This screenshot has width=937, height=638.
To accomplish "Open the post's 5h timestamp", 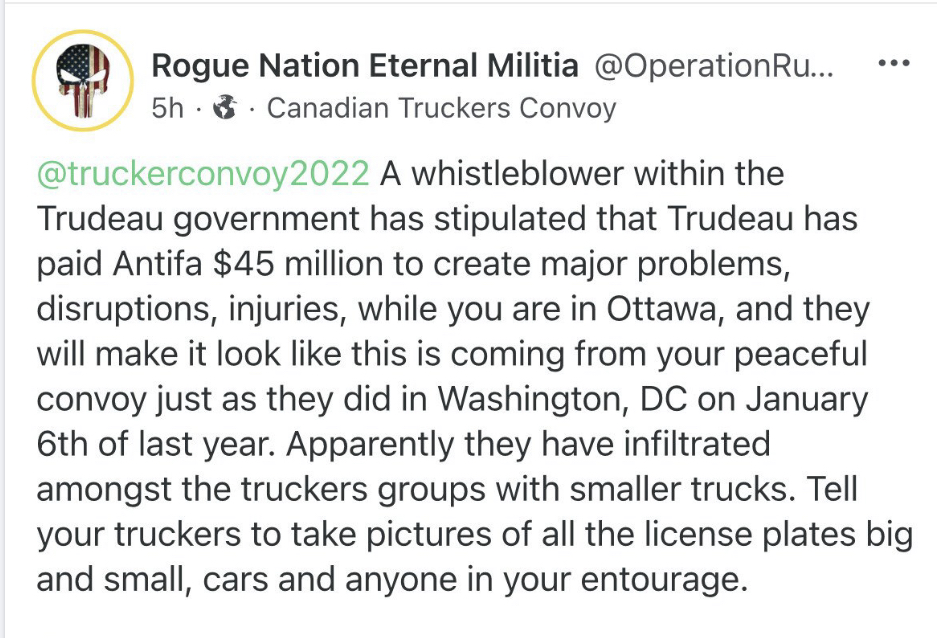I will click(x=167, y=108).
